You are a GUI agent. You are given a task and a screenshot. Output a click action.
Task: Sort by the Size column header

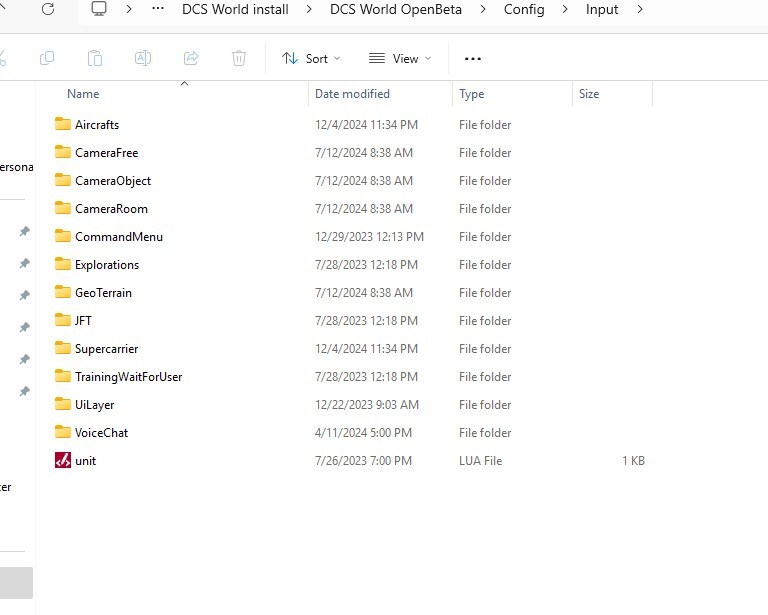tap(589, 94)
